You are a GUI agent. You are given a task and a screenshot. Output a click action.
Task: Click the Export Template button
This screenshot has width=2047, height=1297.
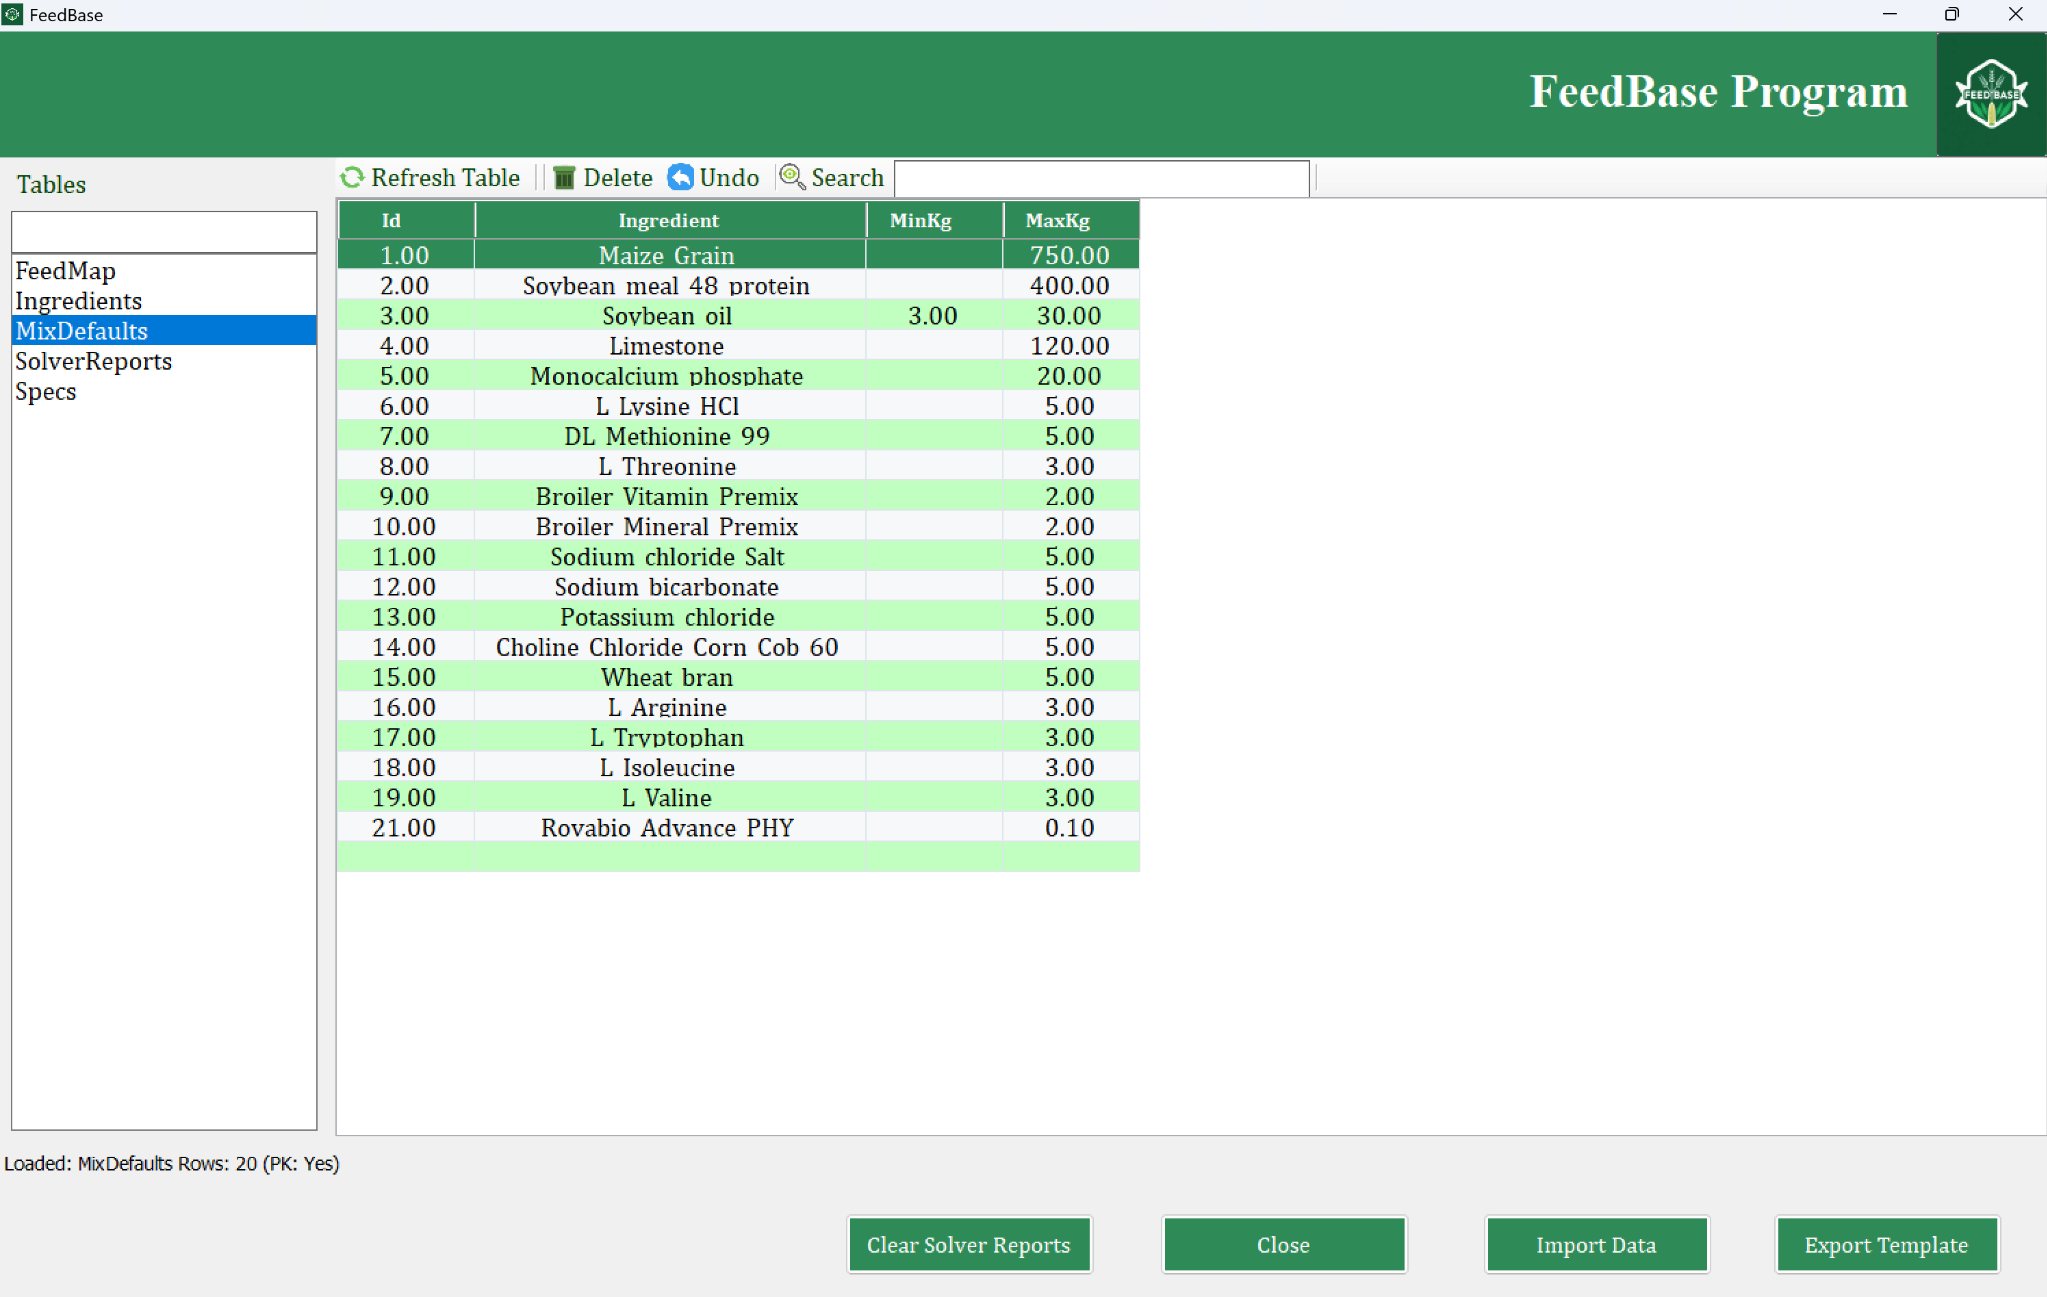tap(1886, 1244)
